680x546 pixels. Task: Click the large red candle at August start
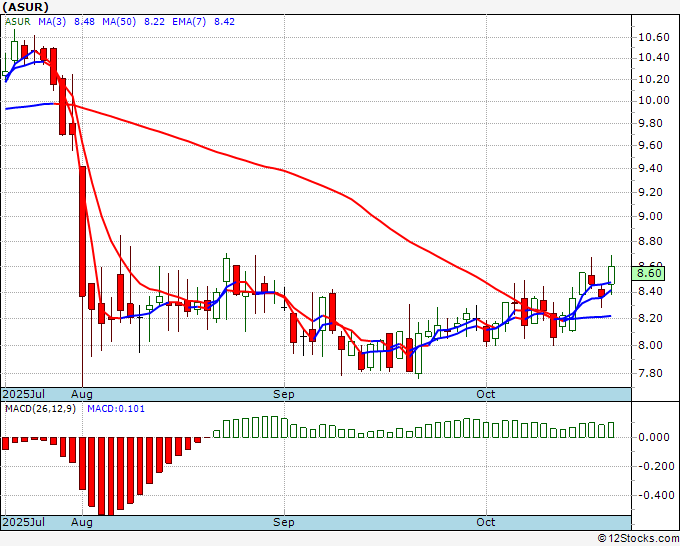click(82, 232)
